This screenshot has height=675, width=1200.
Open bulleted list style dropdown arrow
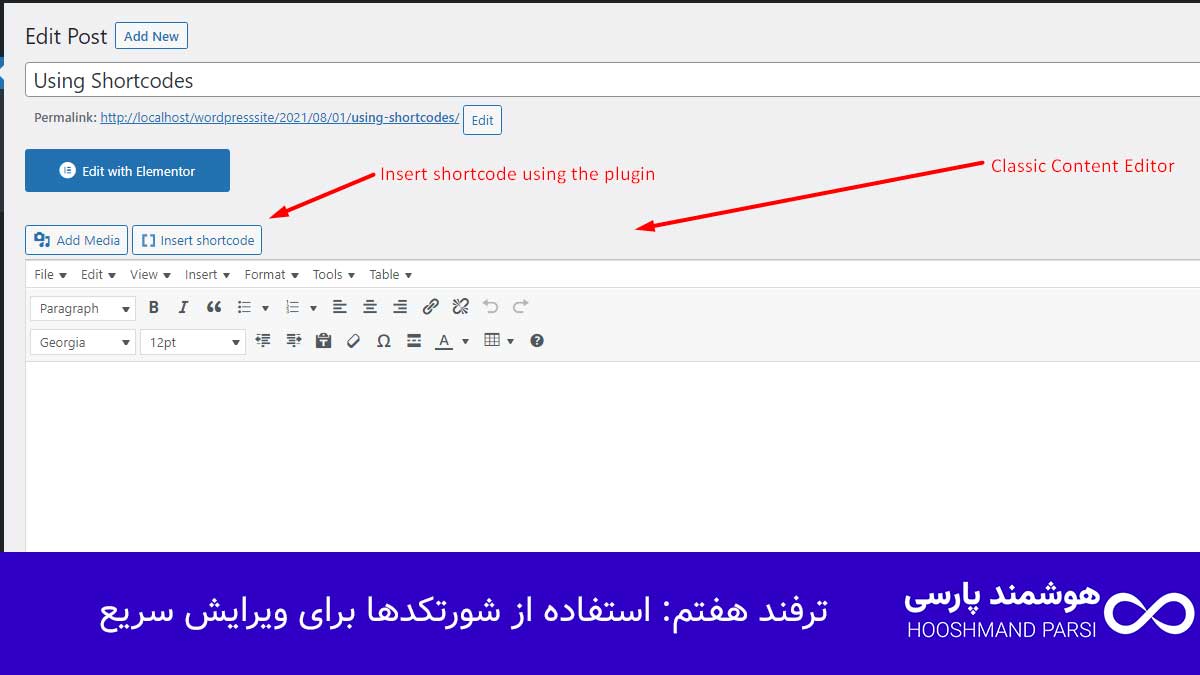point(265,308)
